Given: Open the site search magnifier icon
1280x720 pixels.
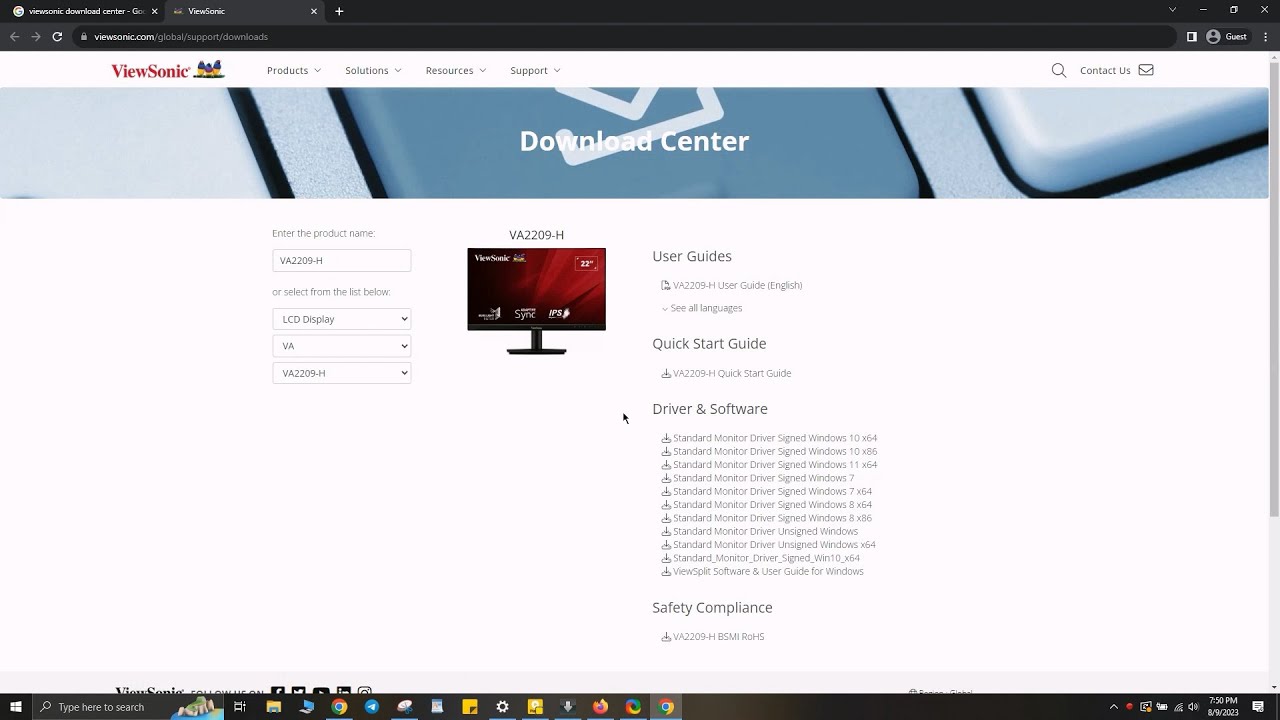Looking at the screenshot, I should (x=1059, y=70).
